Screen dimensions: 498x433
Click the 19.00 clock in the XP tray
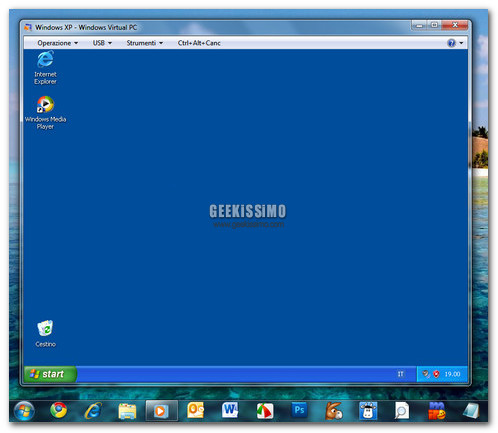[x=452, y=374]
